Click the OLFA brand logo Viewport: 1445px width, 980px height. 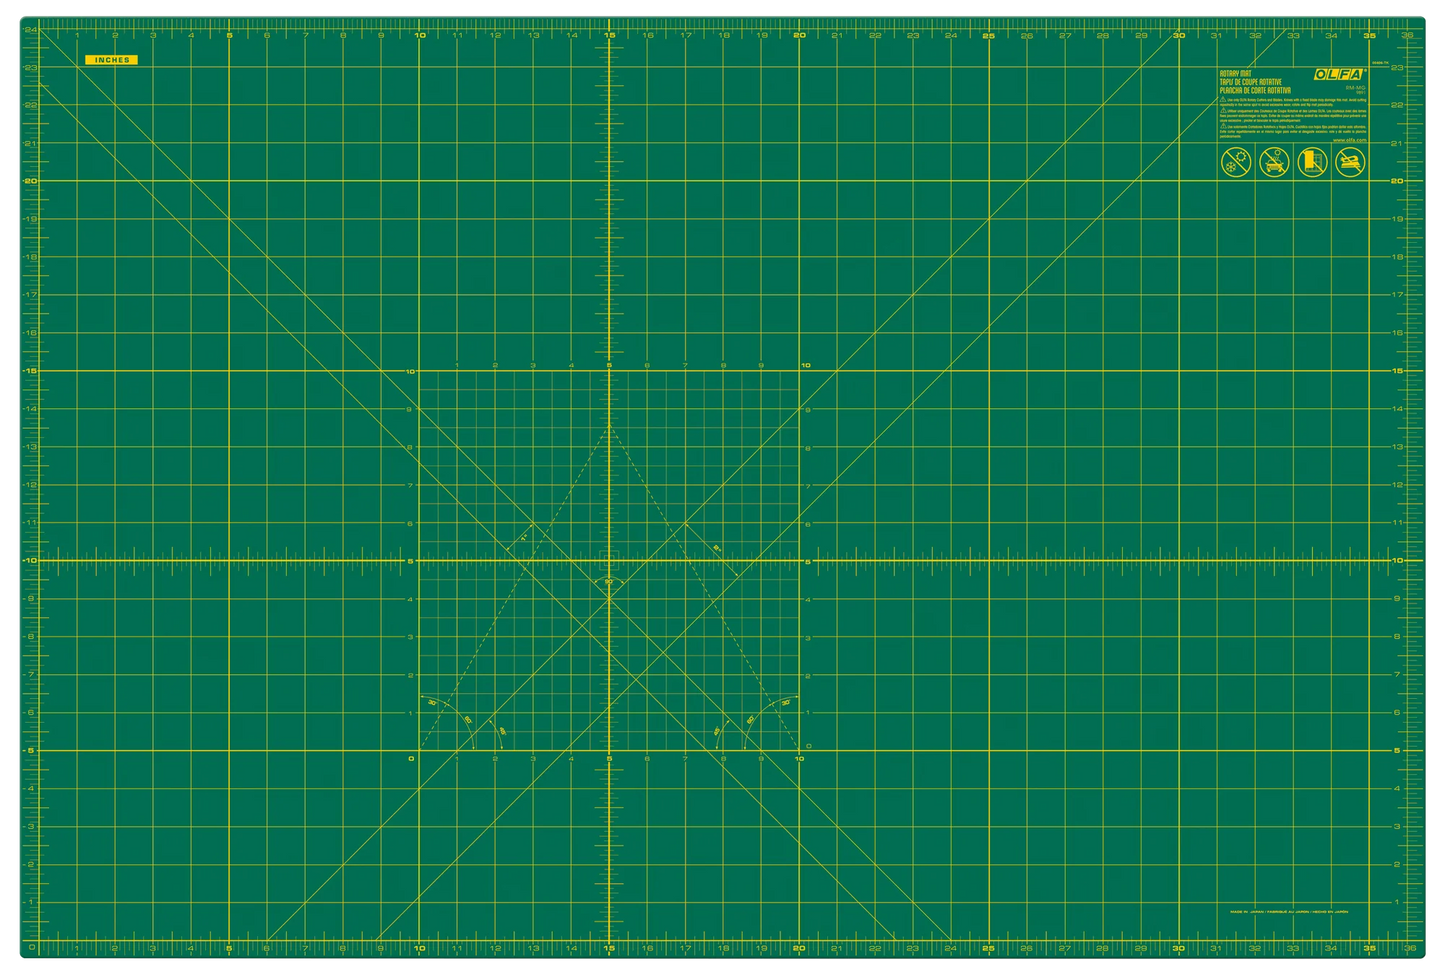click(1340, 76)
